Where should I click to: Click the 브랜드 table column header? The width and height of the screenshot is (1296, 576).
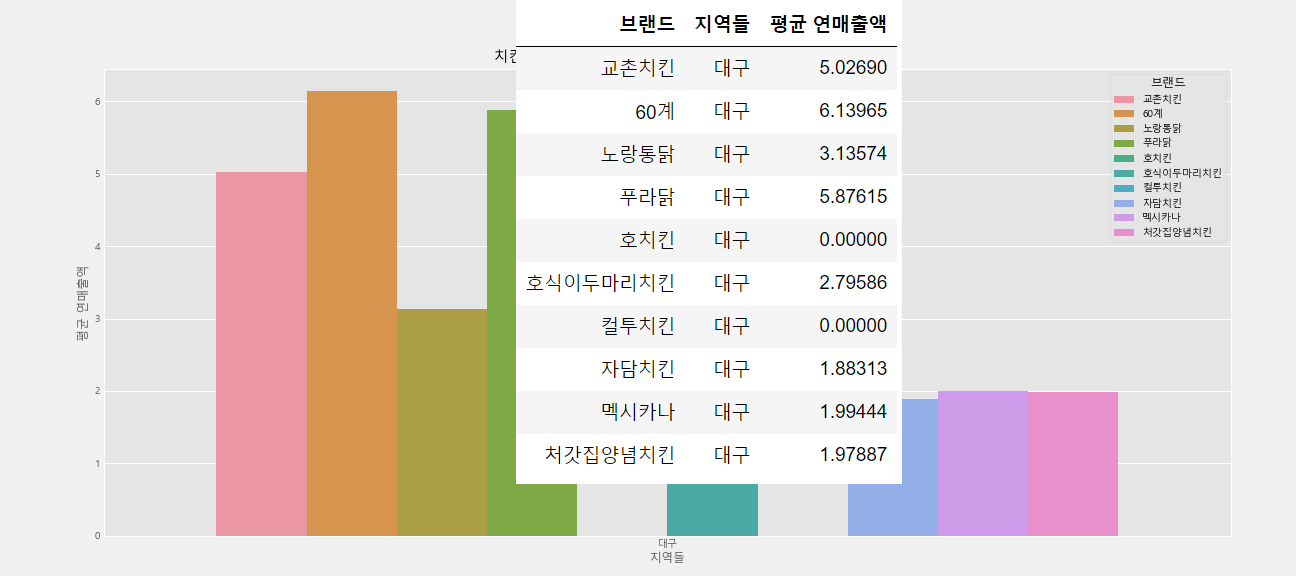tap(647, 24)
